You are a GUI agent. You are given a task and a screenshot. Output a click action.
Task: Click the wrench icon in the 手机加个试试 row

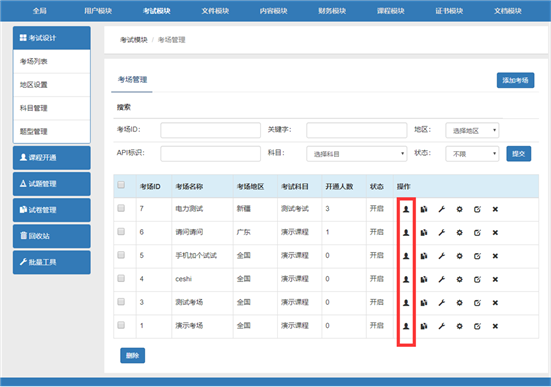click(442, 256)
